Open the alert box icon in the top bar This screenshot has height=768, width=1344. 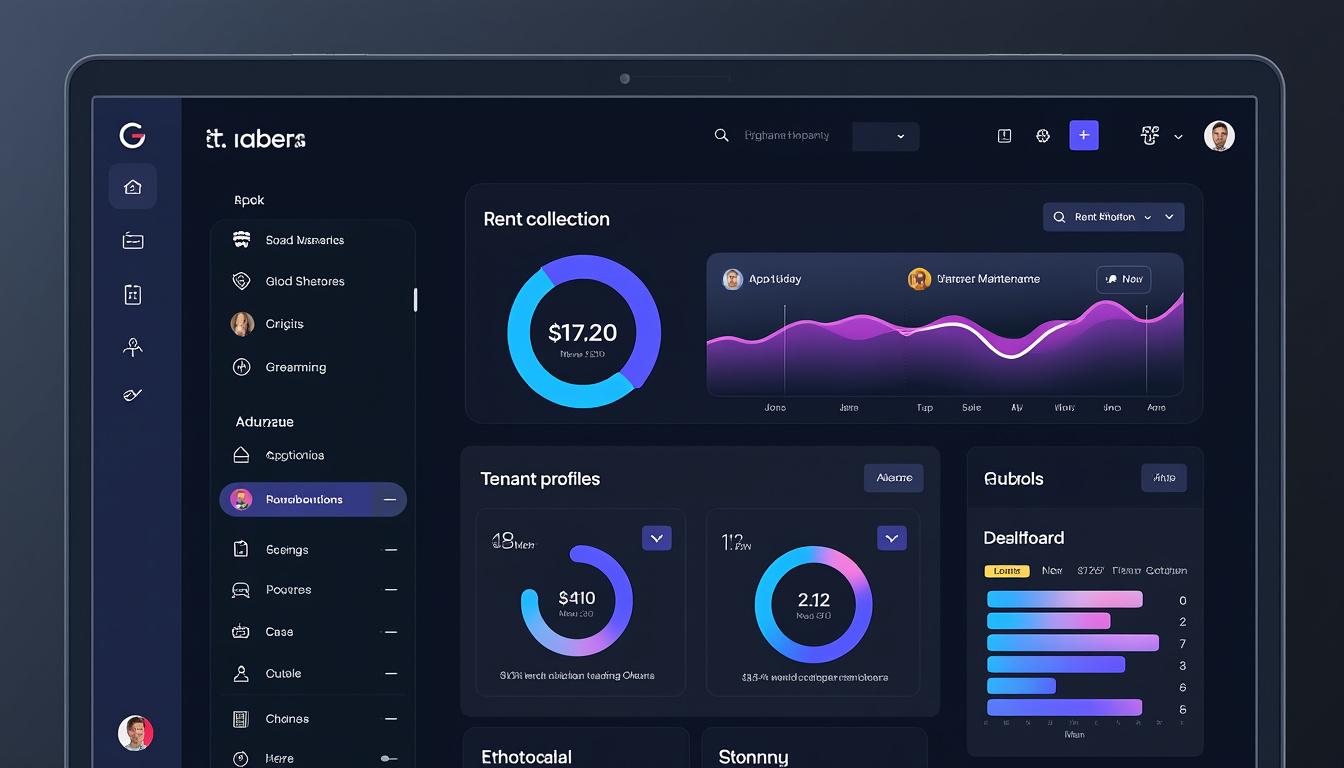click(x=1005, y=136)
